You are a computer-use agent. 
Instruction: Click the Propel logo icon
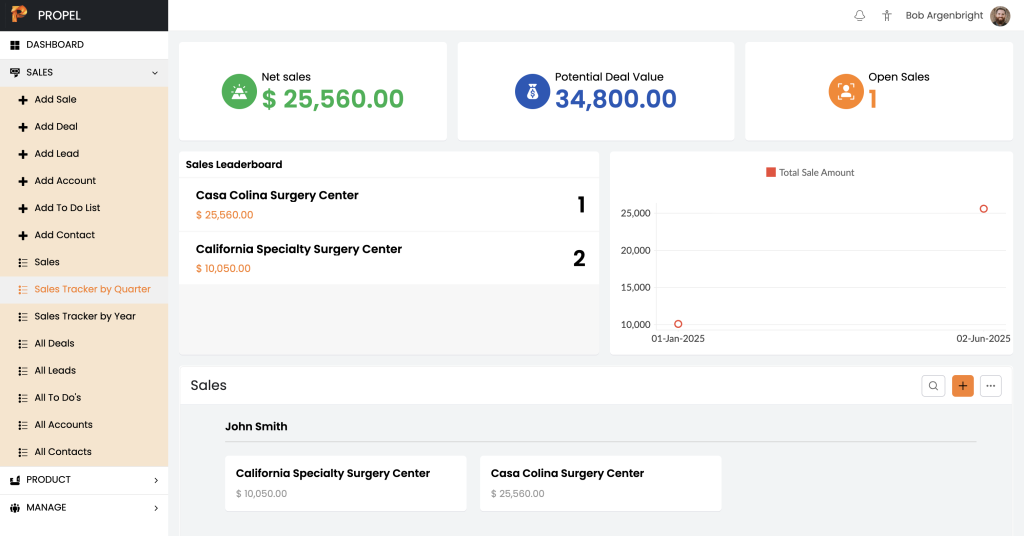pyautogui.click(x=19, y=15)
